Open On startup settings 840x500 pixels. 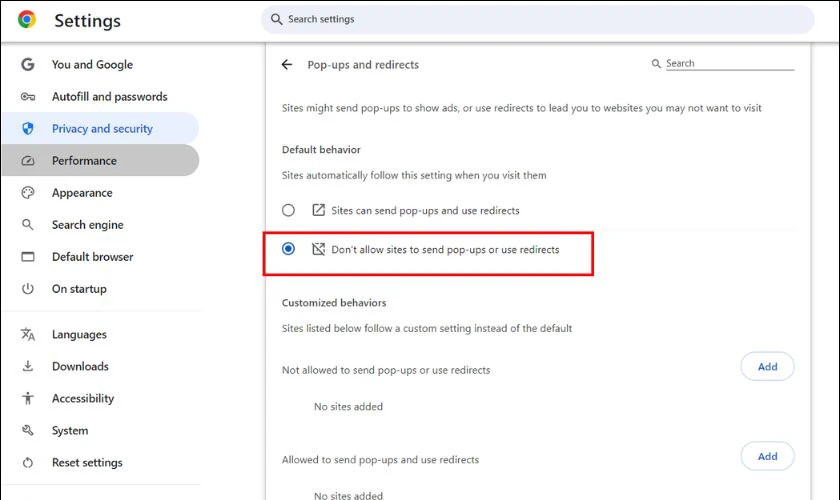100,289
